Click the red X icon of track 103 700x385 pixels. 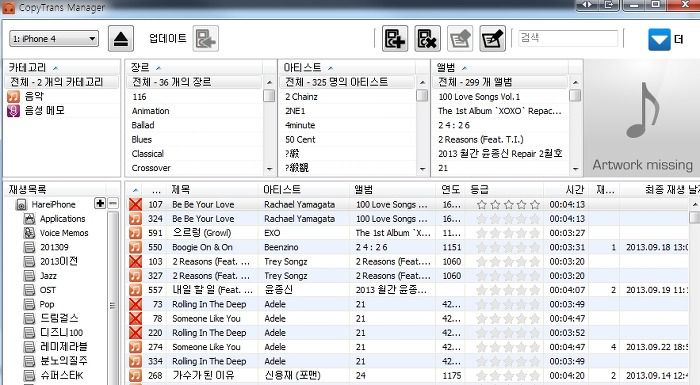point(135,262)
